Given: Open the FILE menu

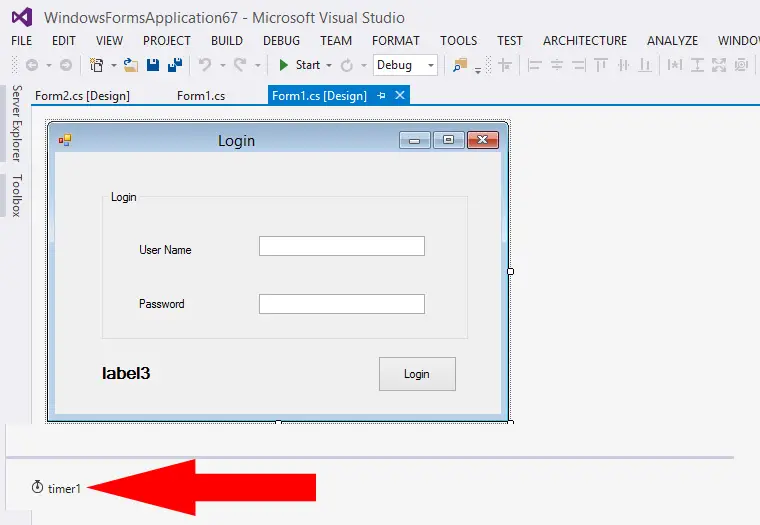Looking at the screenshot, I should (21, 41).
